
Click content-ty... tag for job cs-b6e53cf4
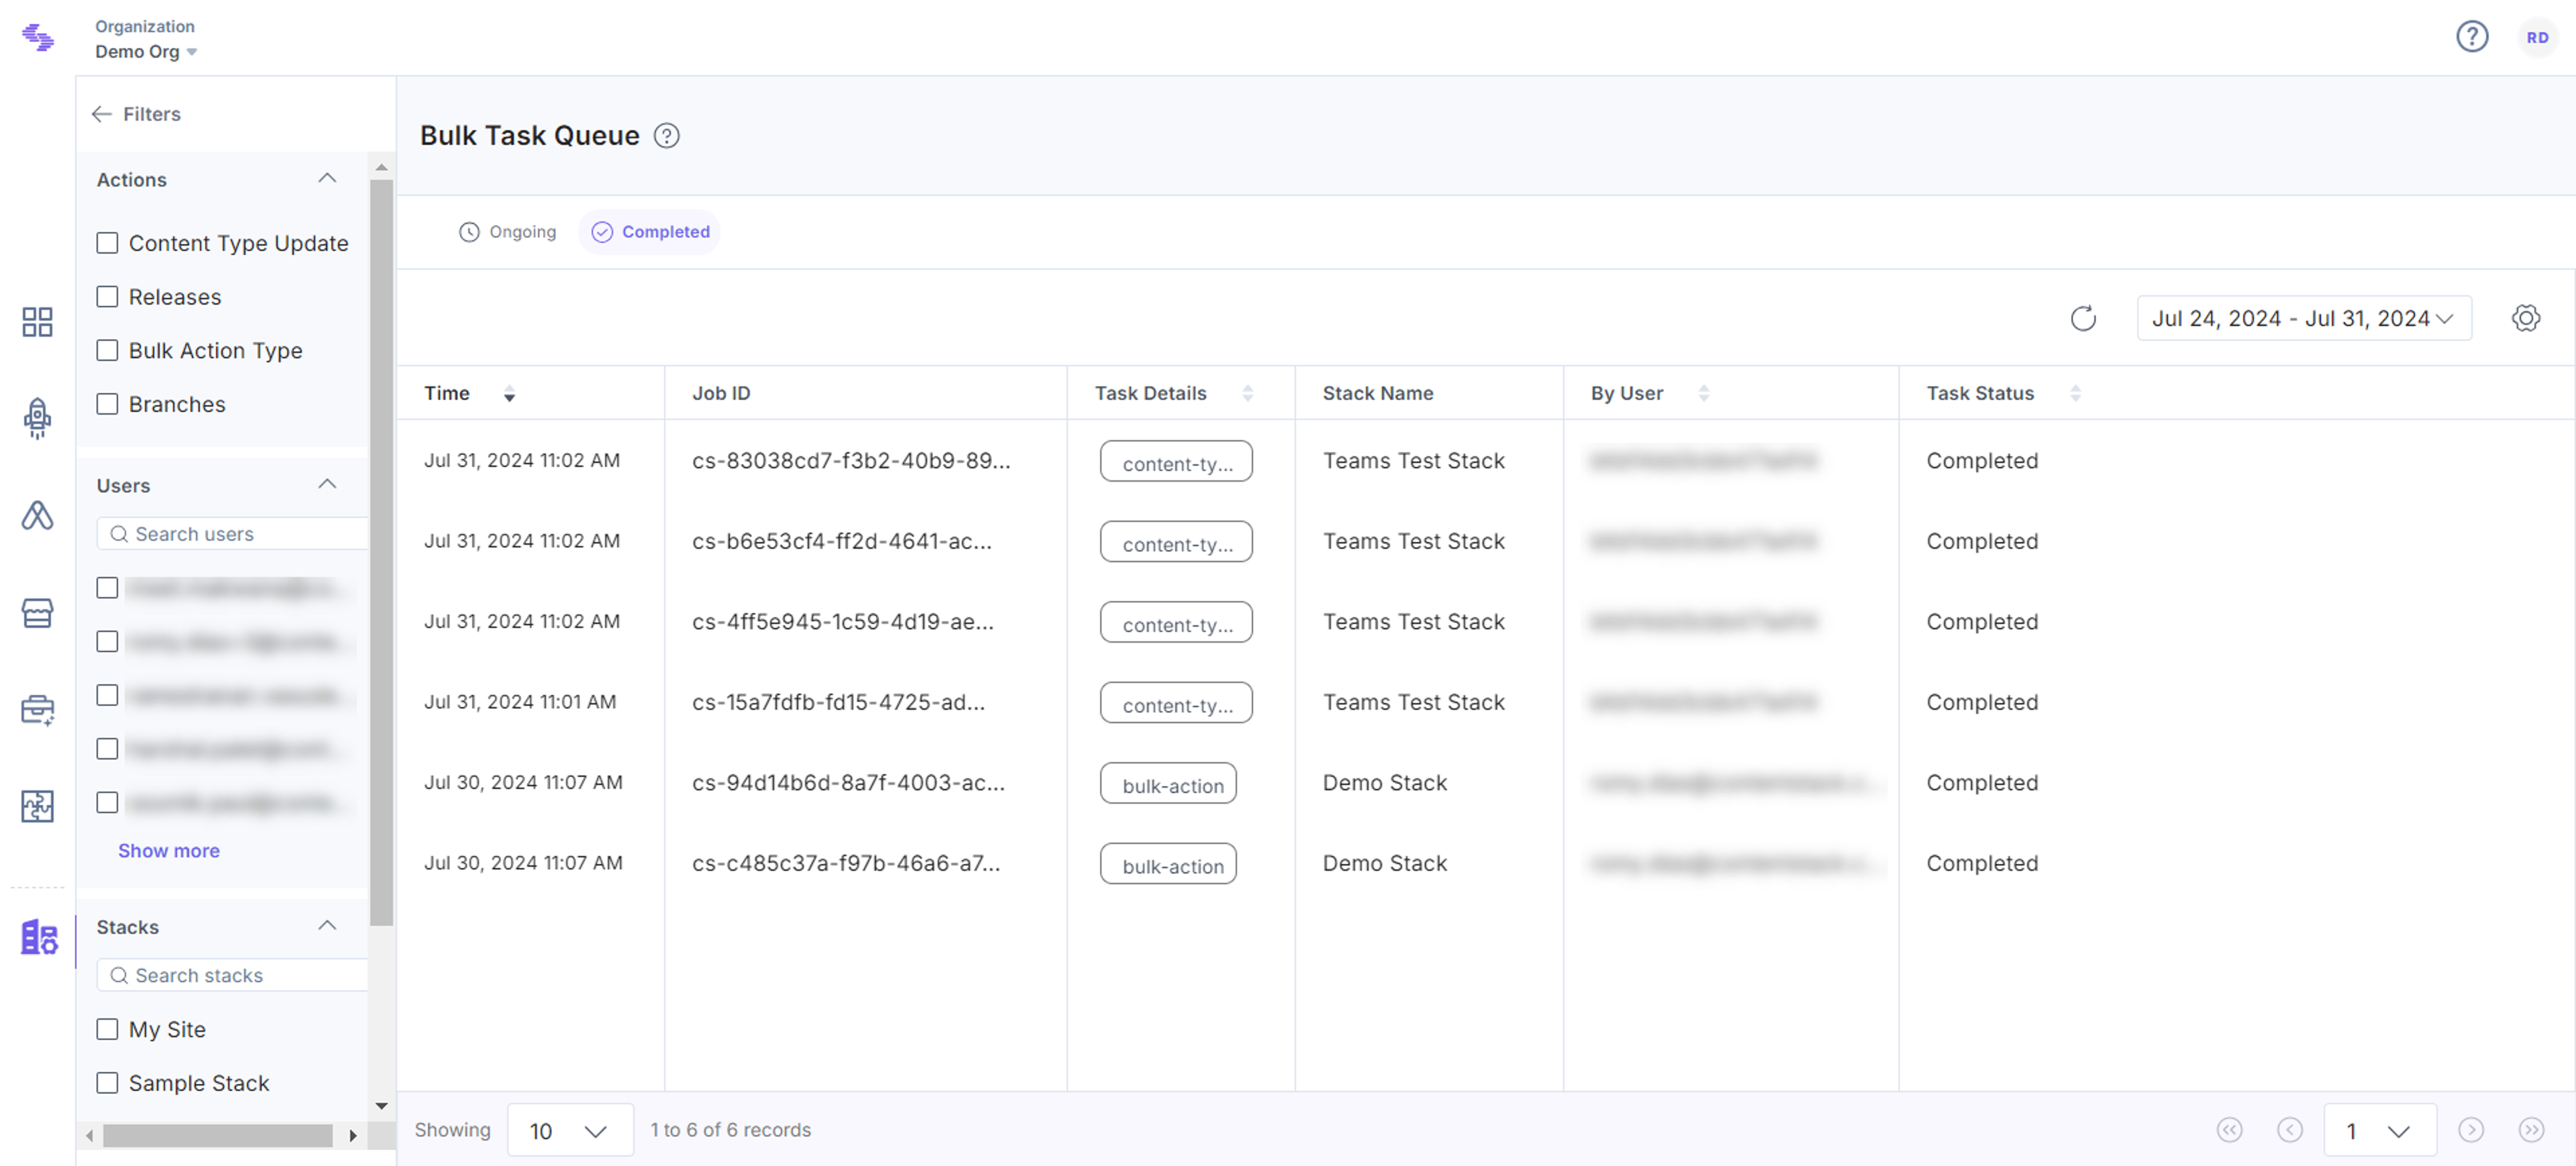pos(1176,542)
